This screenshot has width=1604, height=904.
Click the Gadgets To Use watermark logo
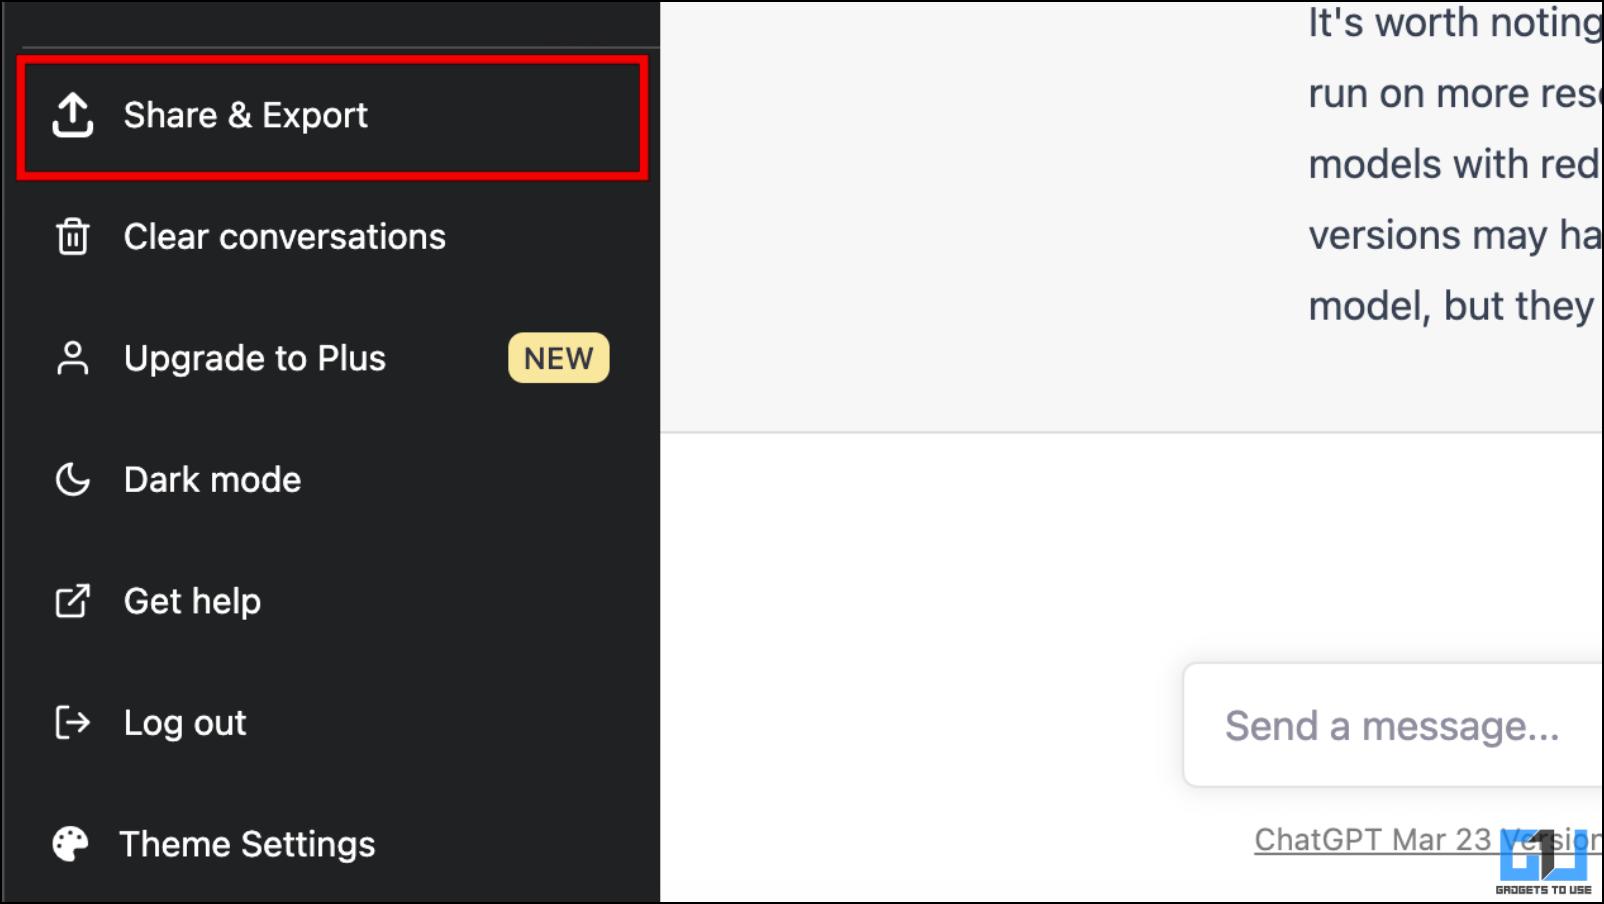1544,861
